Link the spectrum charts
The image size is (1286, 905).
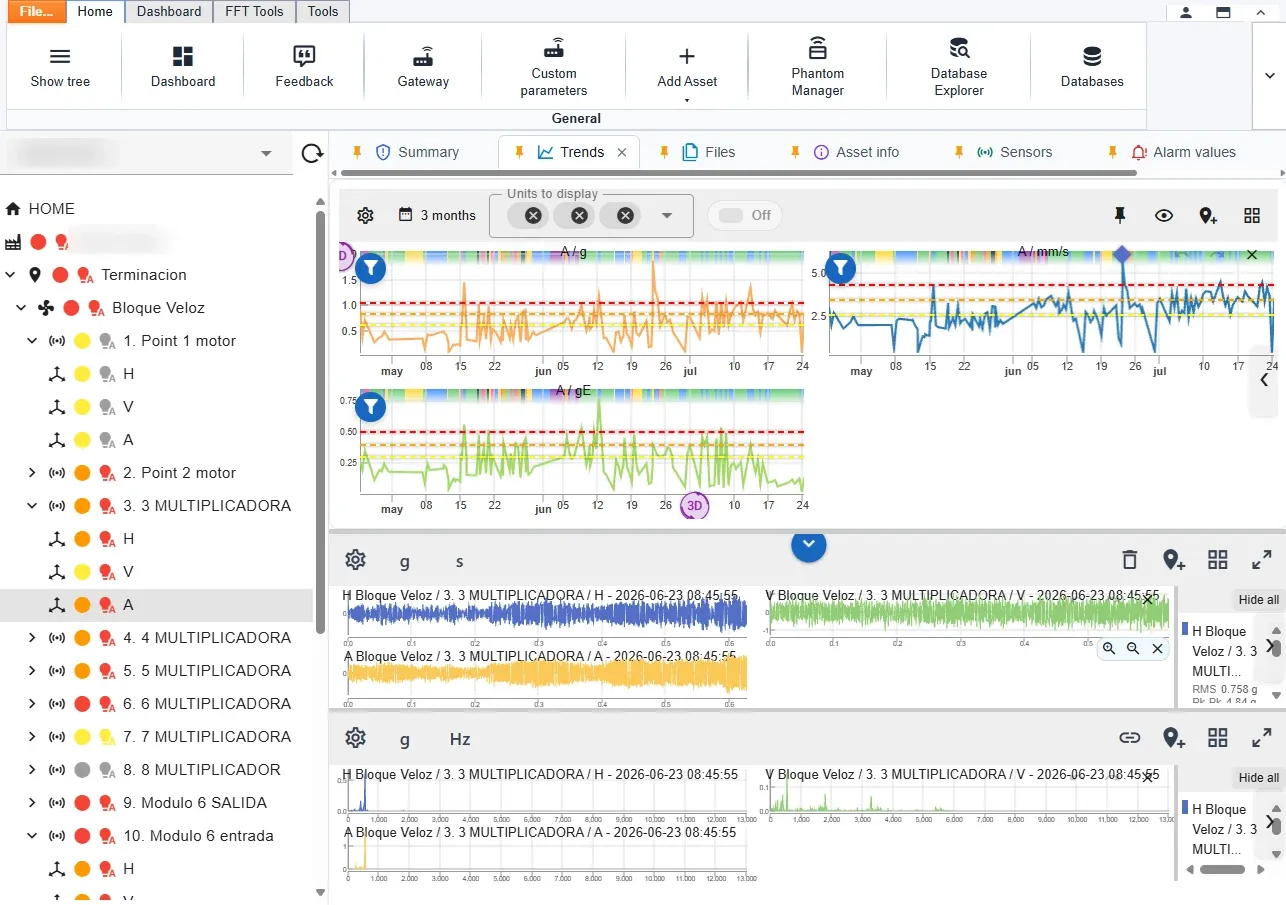[x=1129, y=738]
